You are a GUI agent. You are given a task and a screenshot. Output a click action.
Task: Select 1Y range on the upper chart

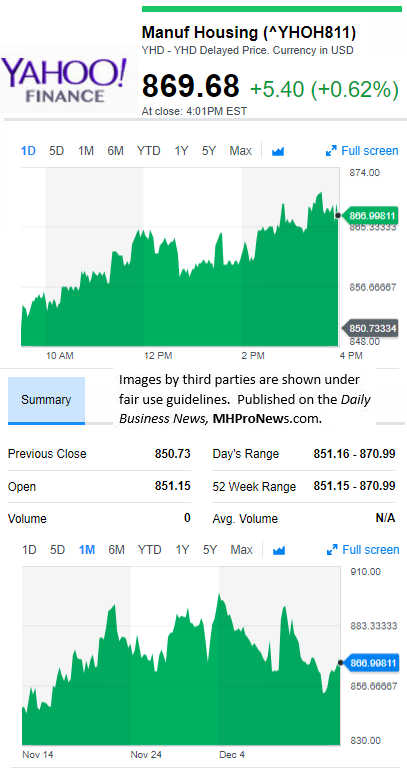[x=181, y=151]
